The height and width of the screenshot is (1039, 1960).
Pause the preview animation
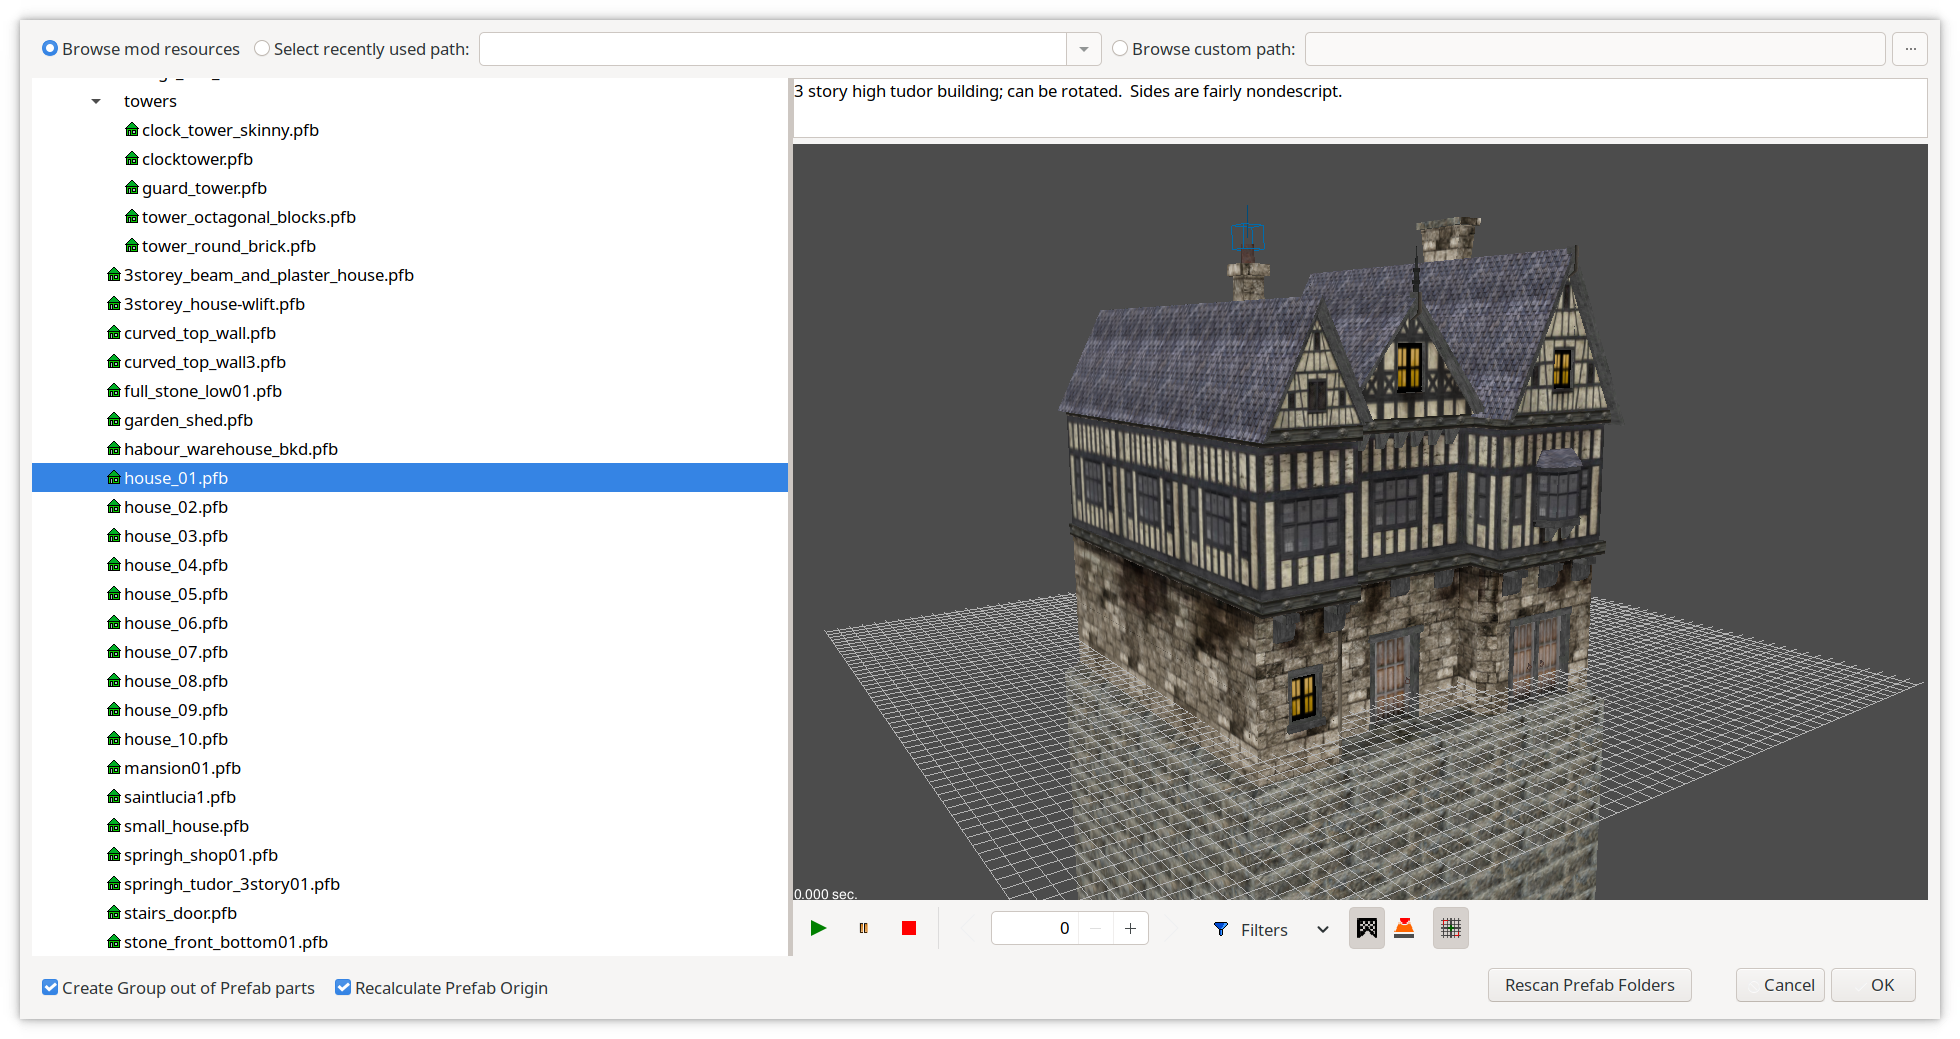863,928
